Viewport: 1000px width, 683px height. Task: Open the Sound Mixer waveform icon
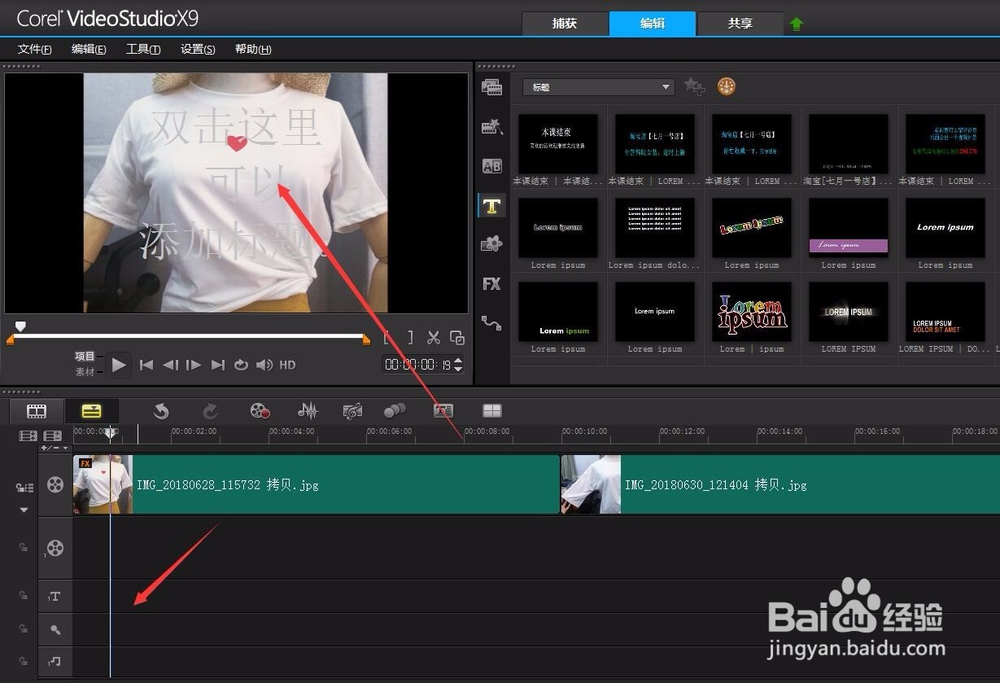[307, 411]
